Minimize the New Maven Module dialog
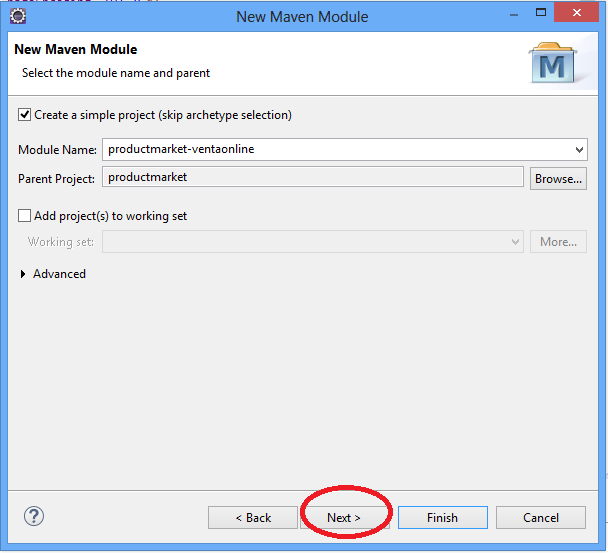This screenshot has width=608, height=553. click(x=514, y=15)
